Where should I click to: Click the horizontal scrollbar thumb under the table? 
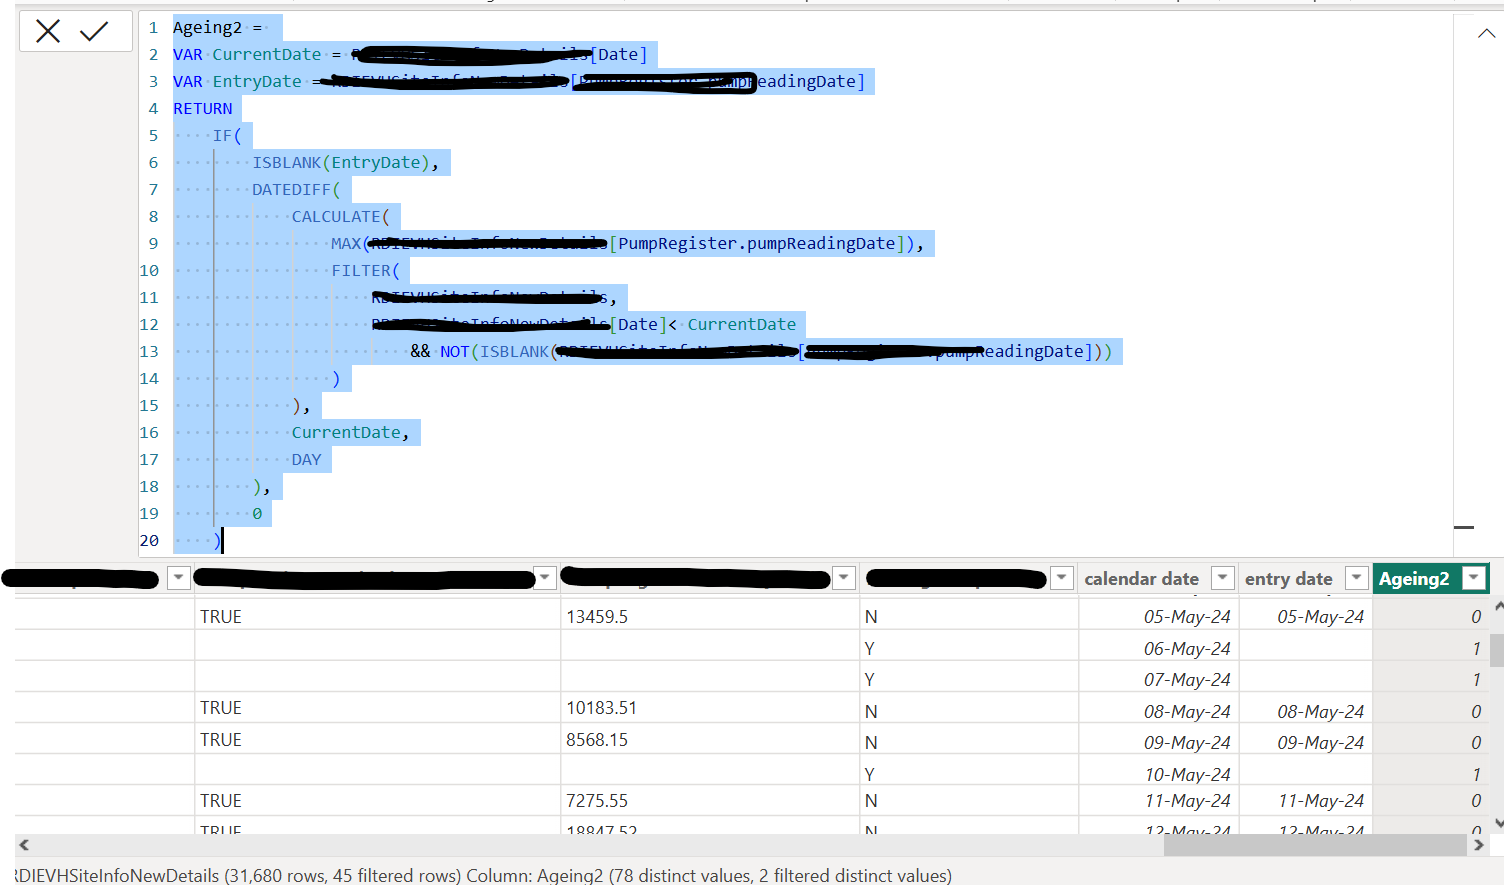tap(1315, 845)
